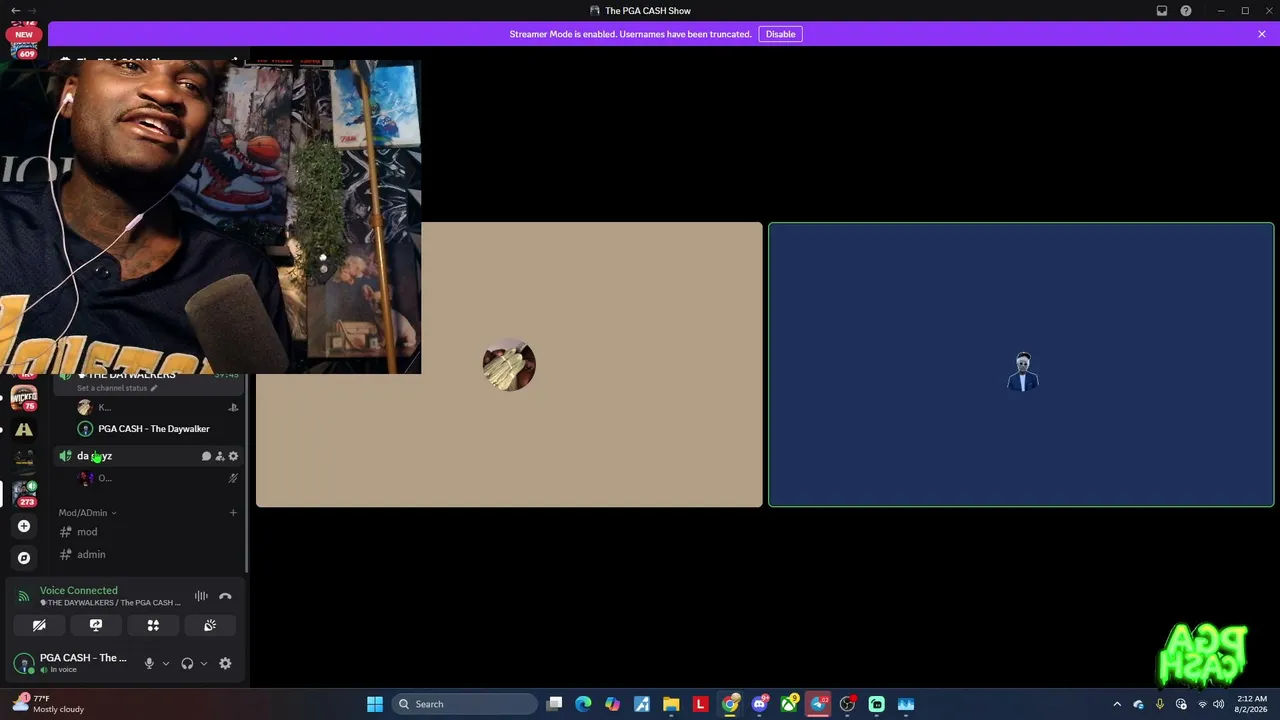Start an activity

[153, 625]
